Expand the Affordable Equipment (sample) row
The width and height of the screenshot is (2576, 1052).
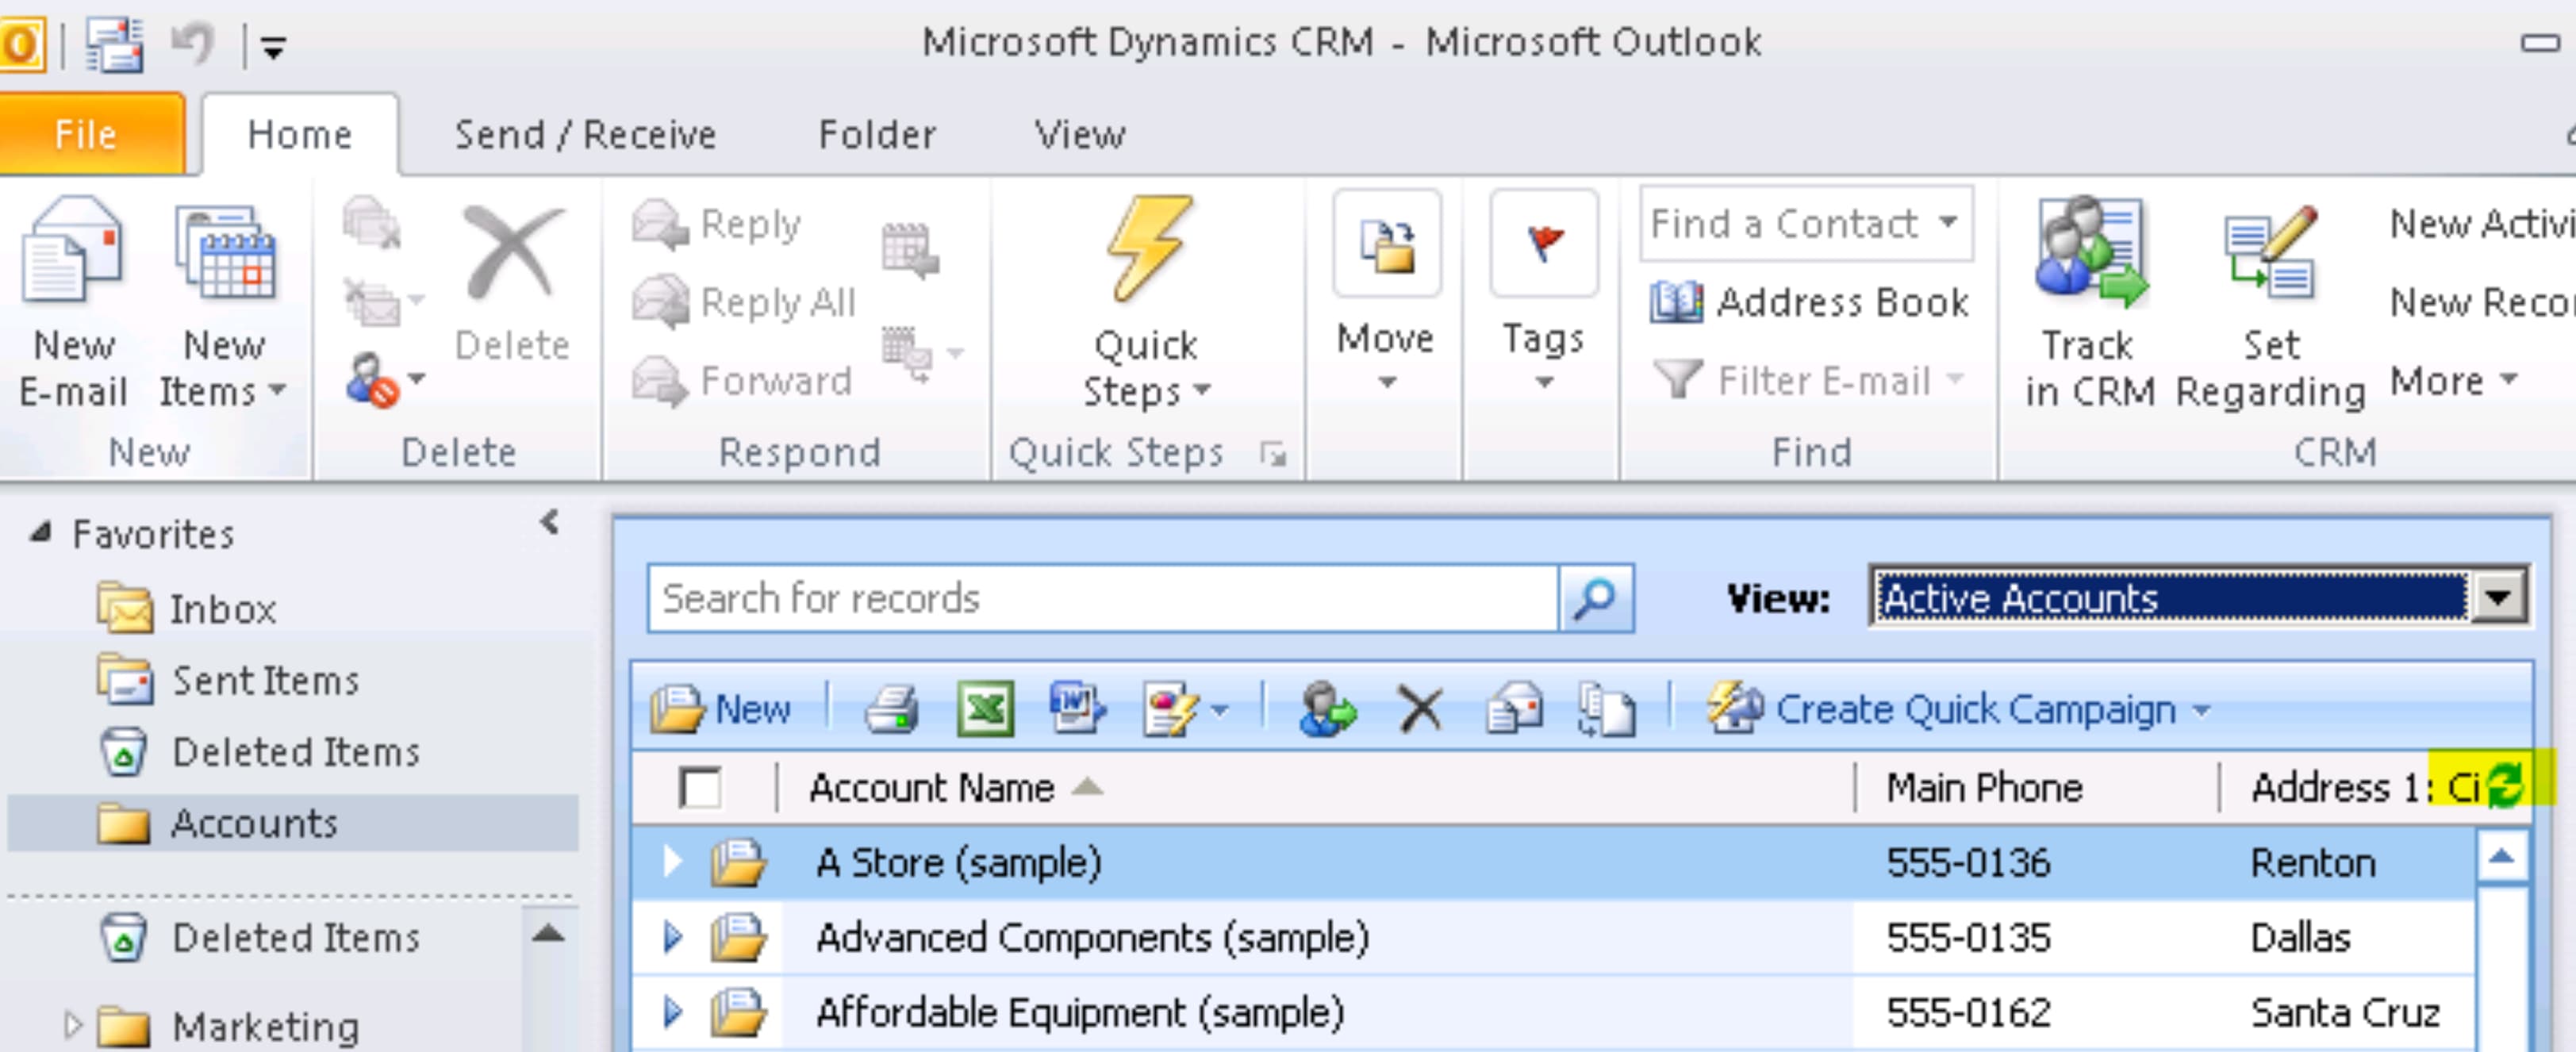pos(672,1011)
